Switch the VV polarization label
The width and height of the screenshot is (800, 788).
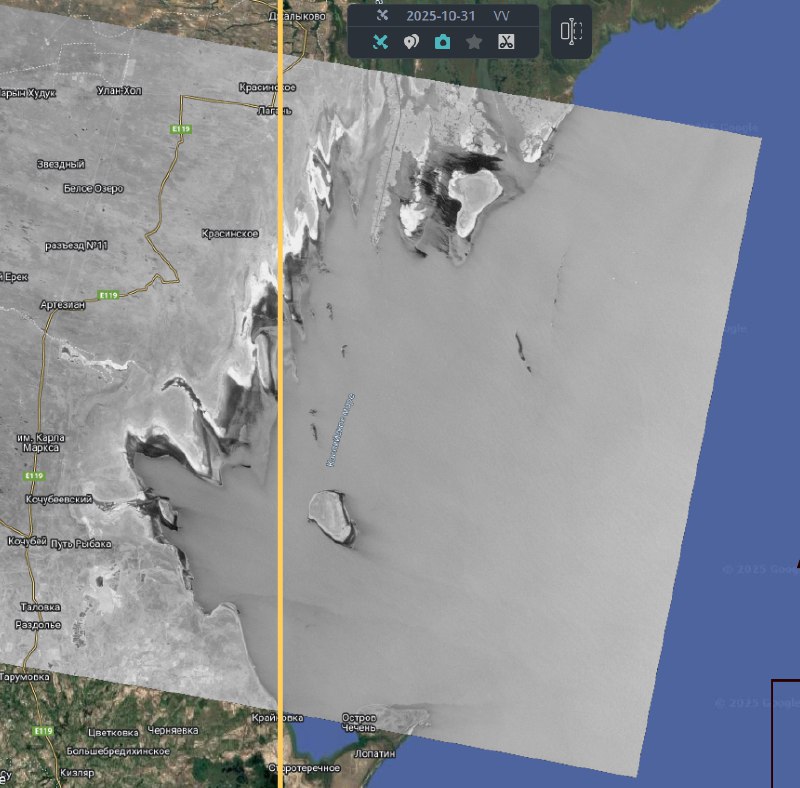(501, 16)
